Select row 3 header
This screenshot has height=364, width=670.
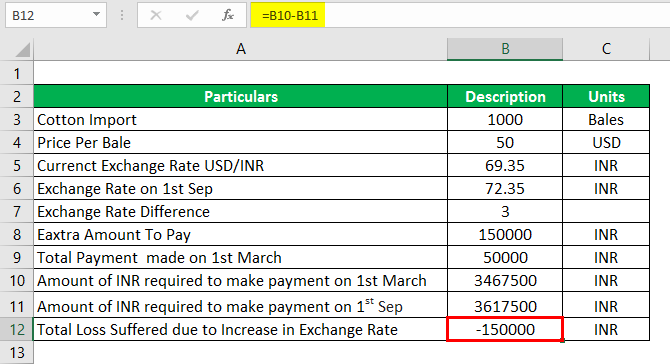click(17, 120)
